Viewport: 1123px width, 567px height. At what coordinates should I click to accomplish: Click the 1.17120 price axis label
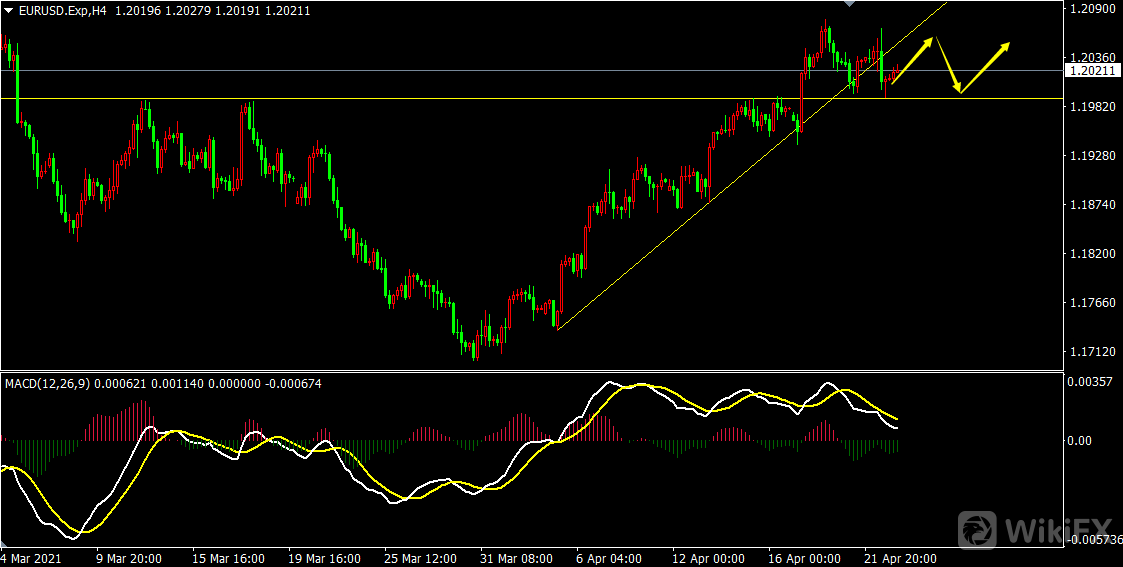(1090, 352)
